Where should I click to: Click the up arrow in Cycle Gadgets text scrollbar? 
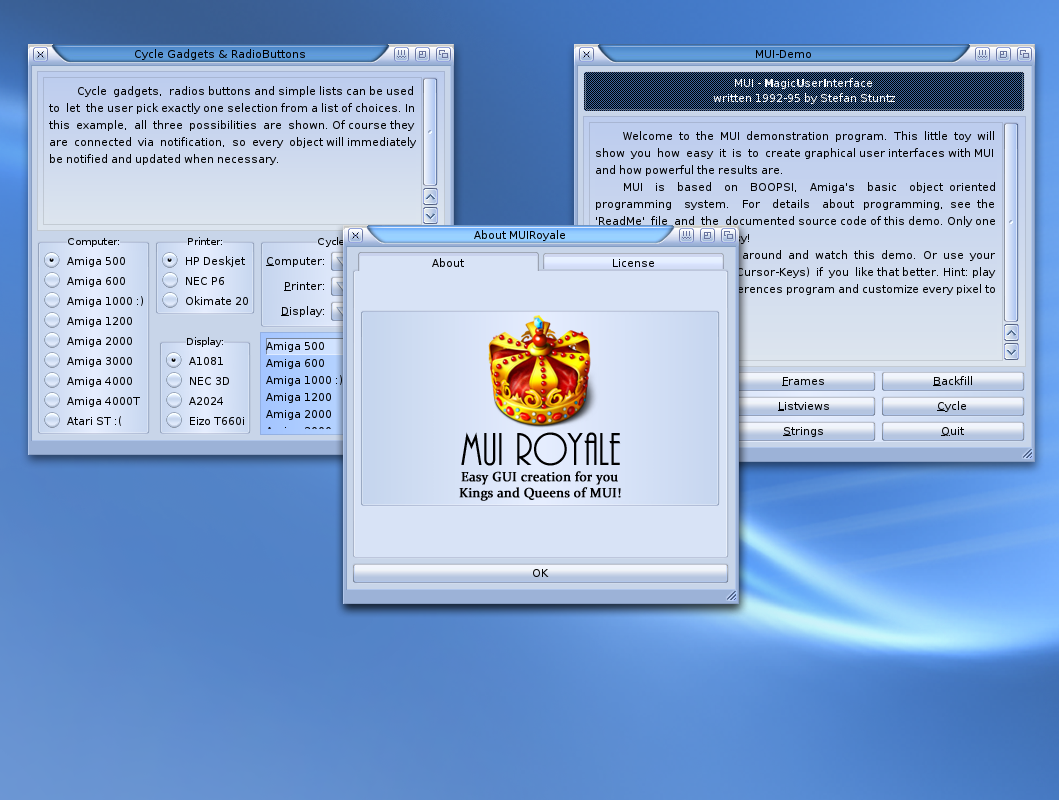click(x=430, y=196)
